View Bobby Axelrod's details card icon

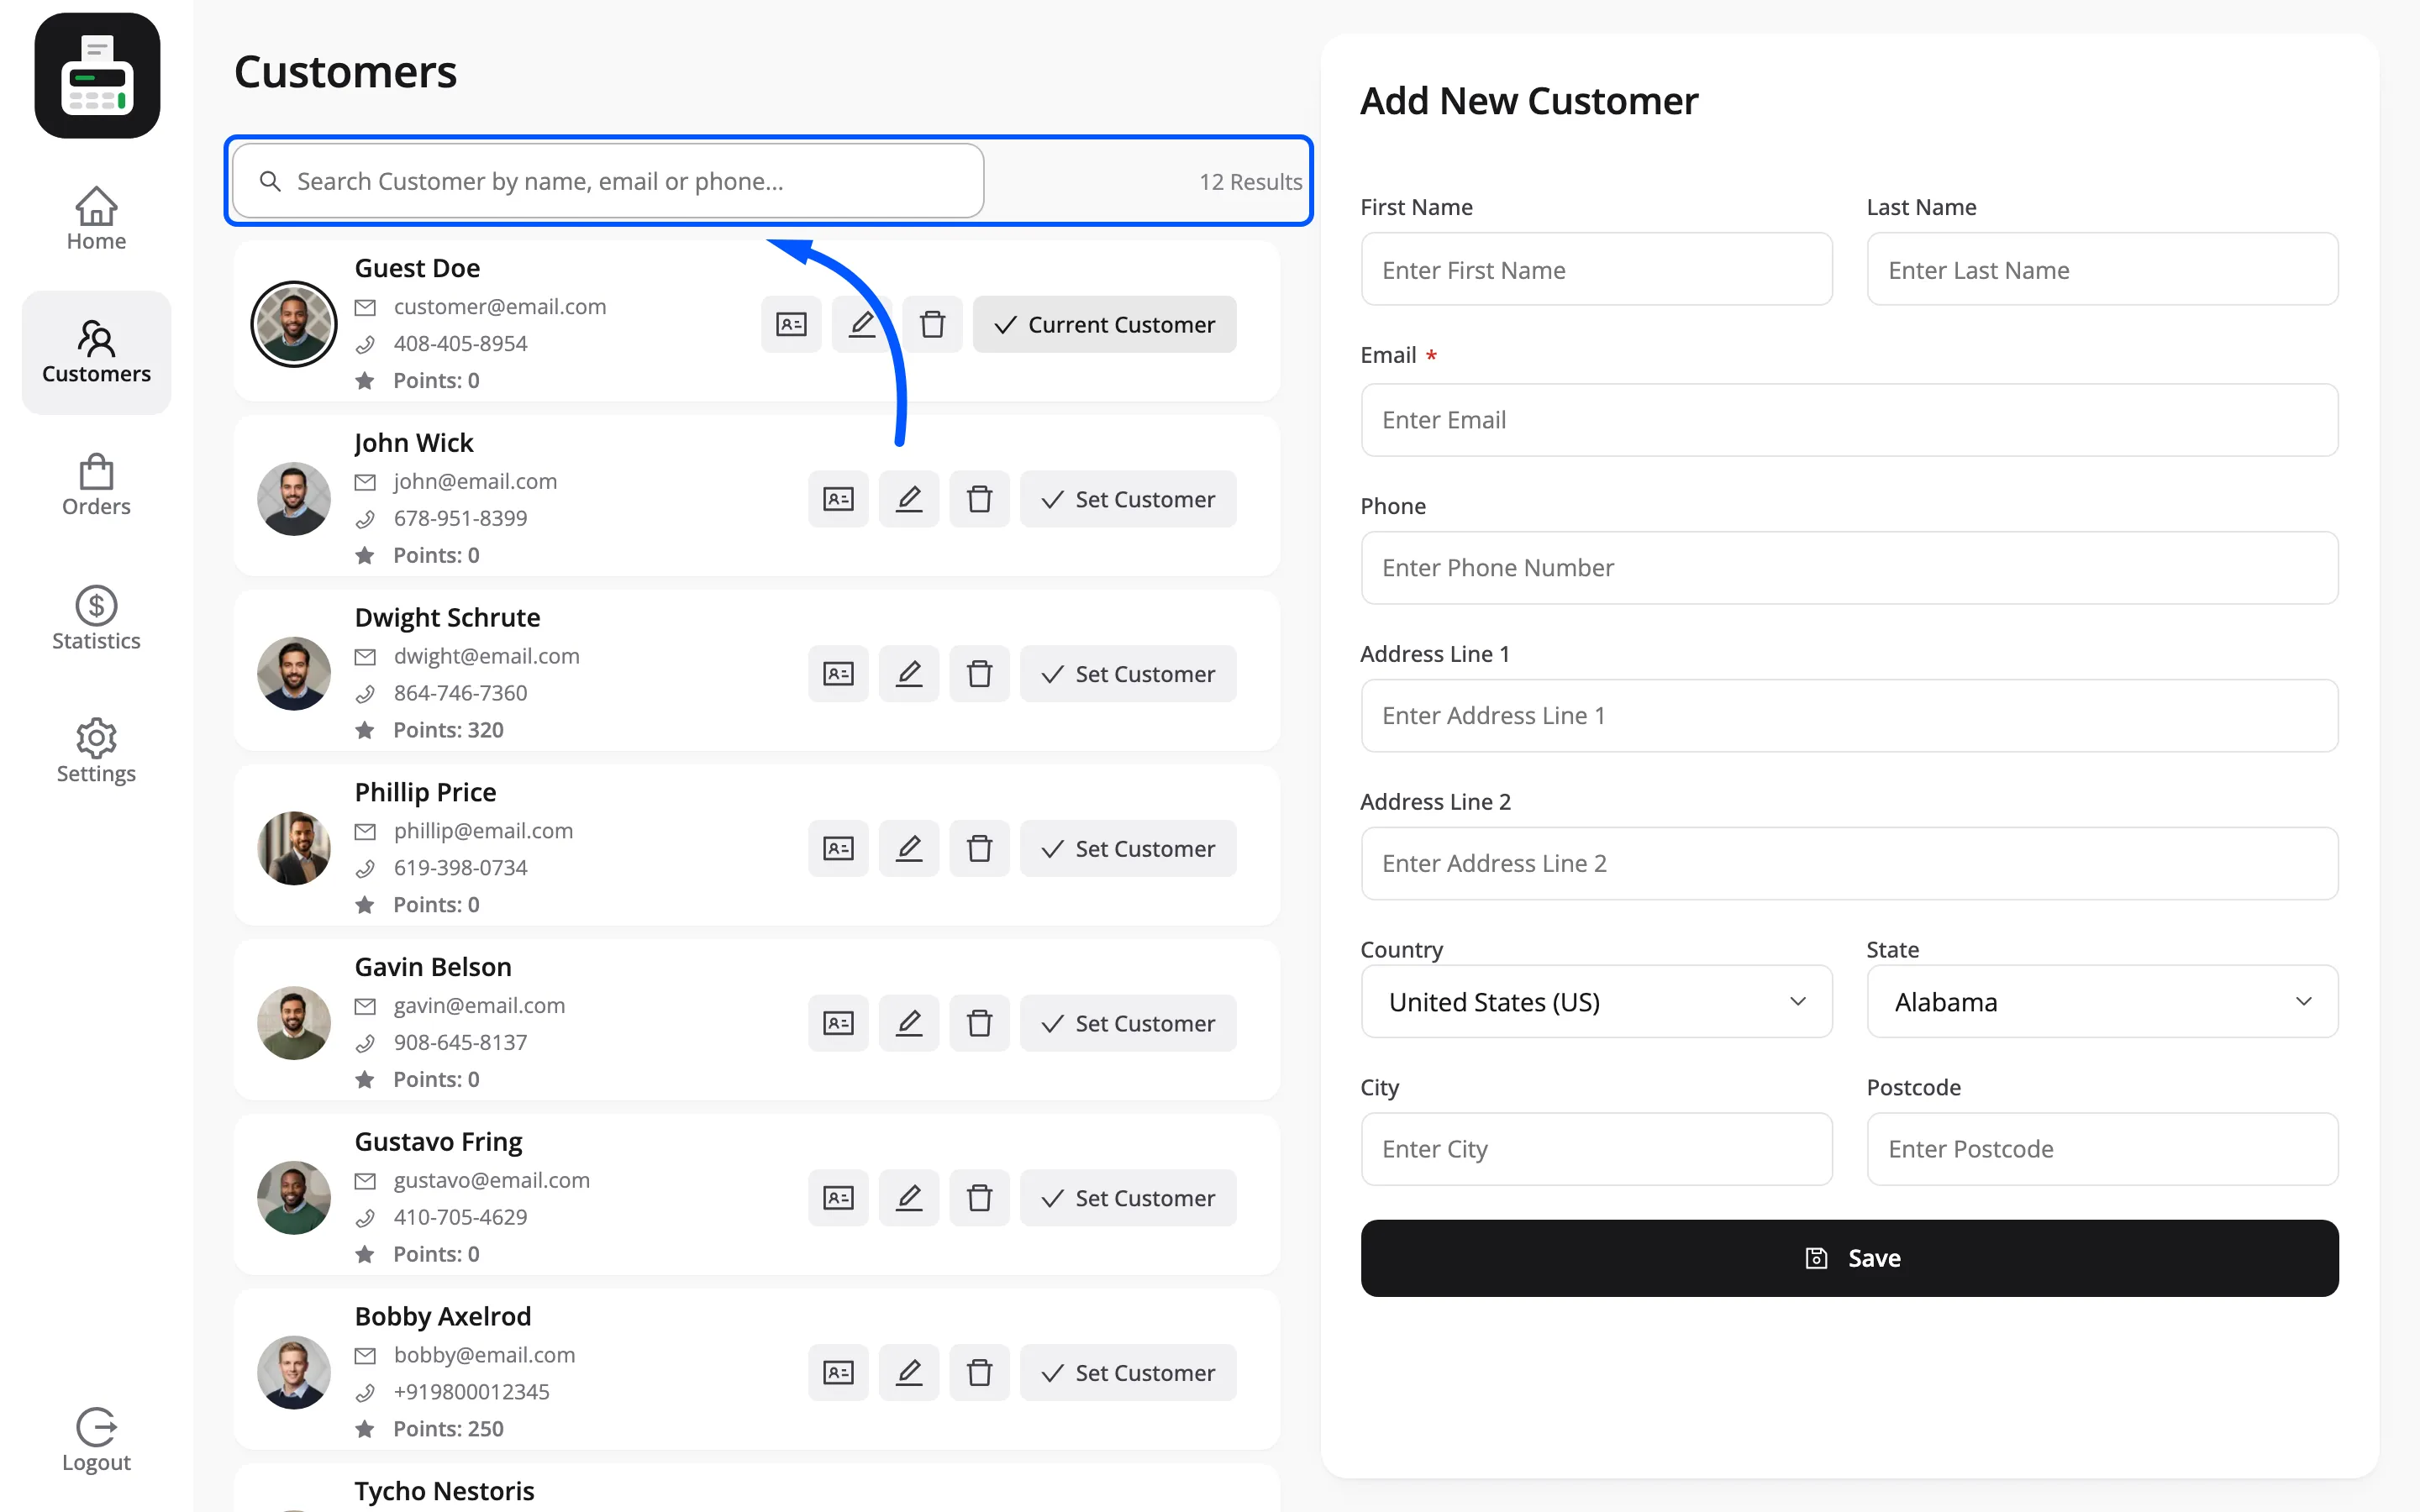coord(838,1373)
